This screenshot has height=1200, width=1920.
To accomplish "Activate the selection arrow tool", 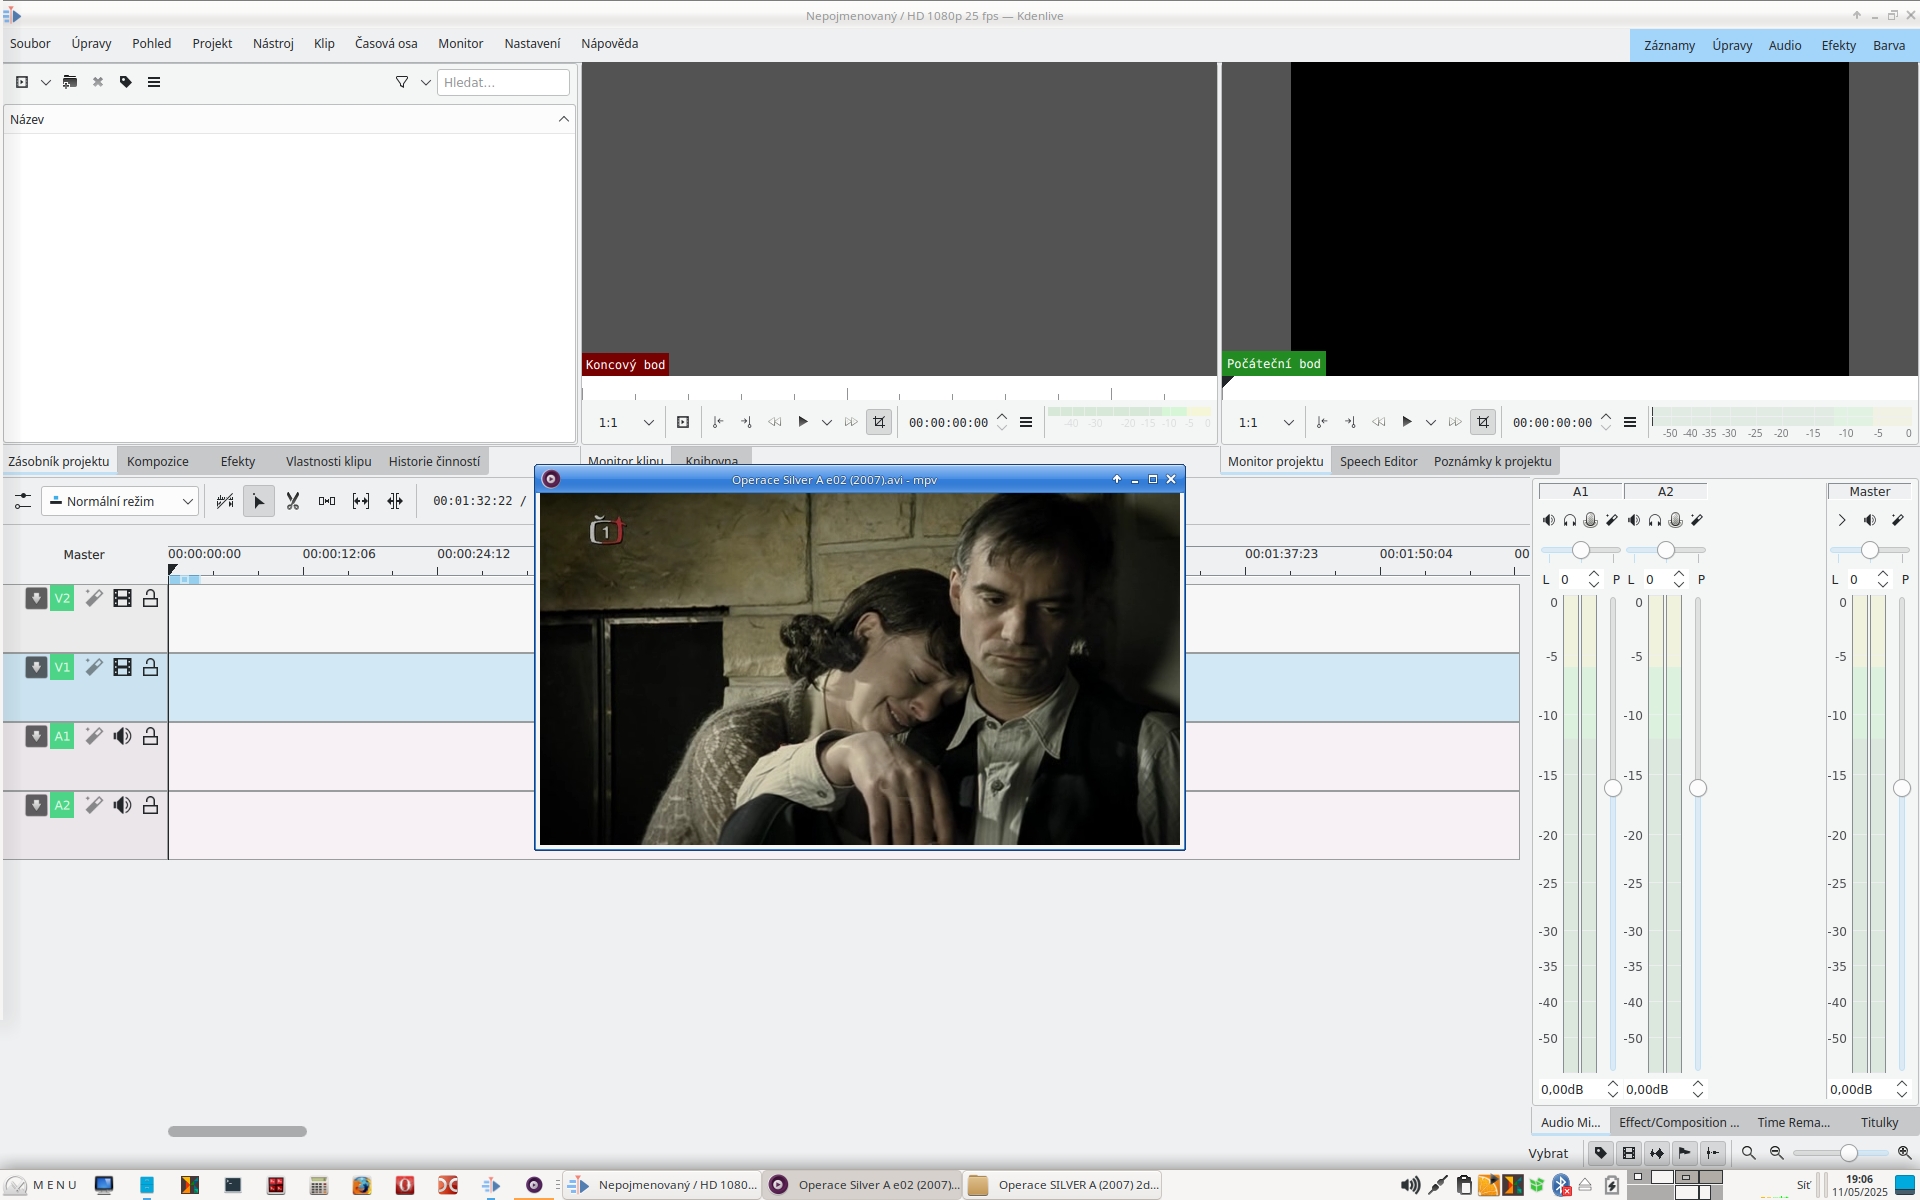I will [x=259, y=501].
